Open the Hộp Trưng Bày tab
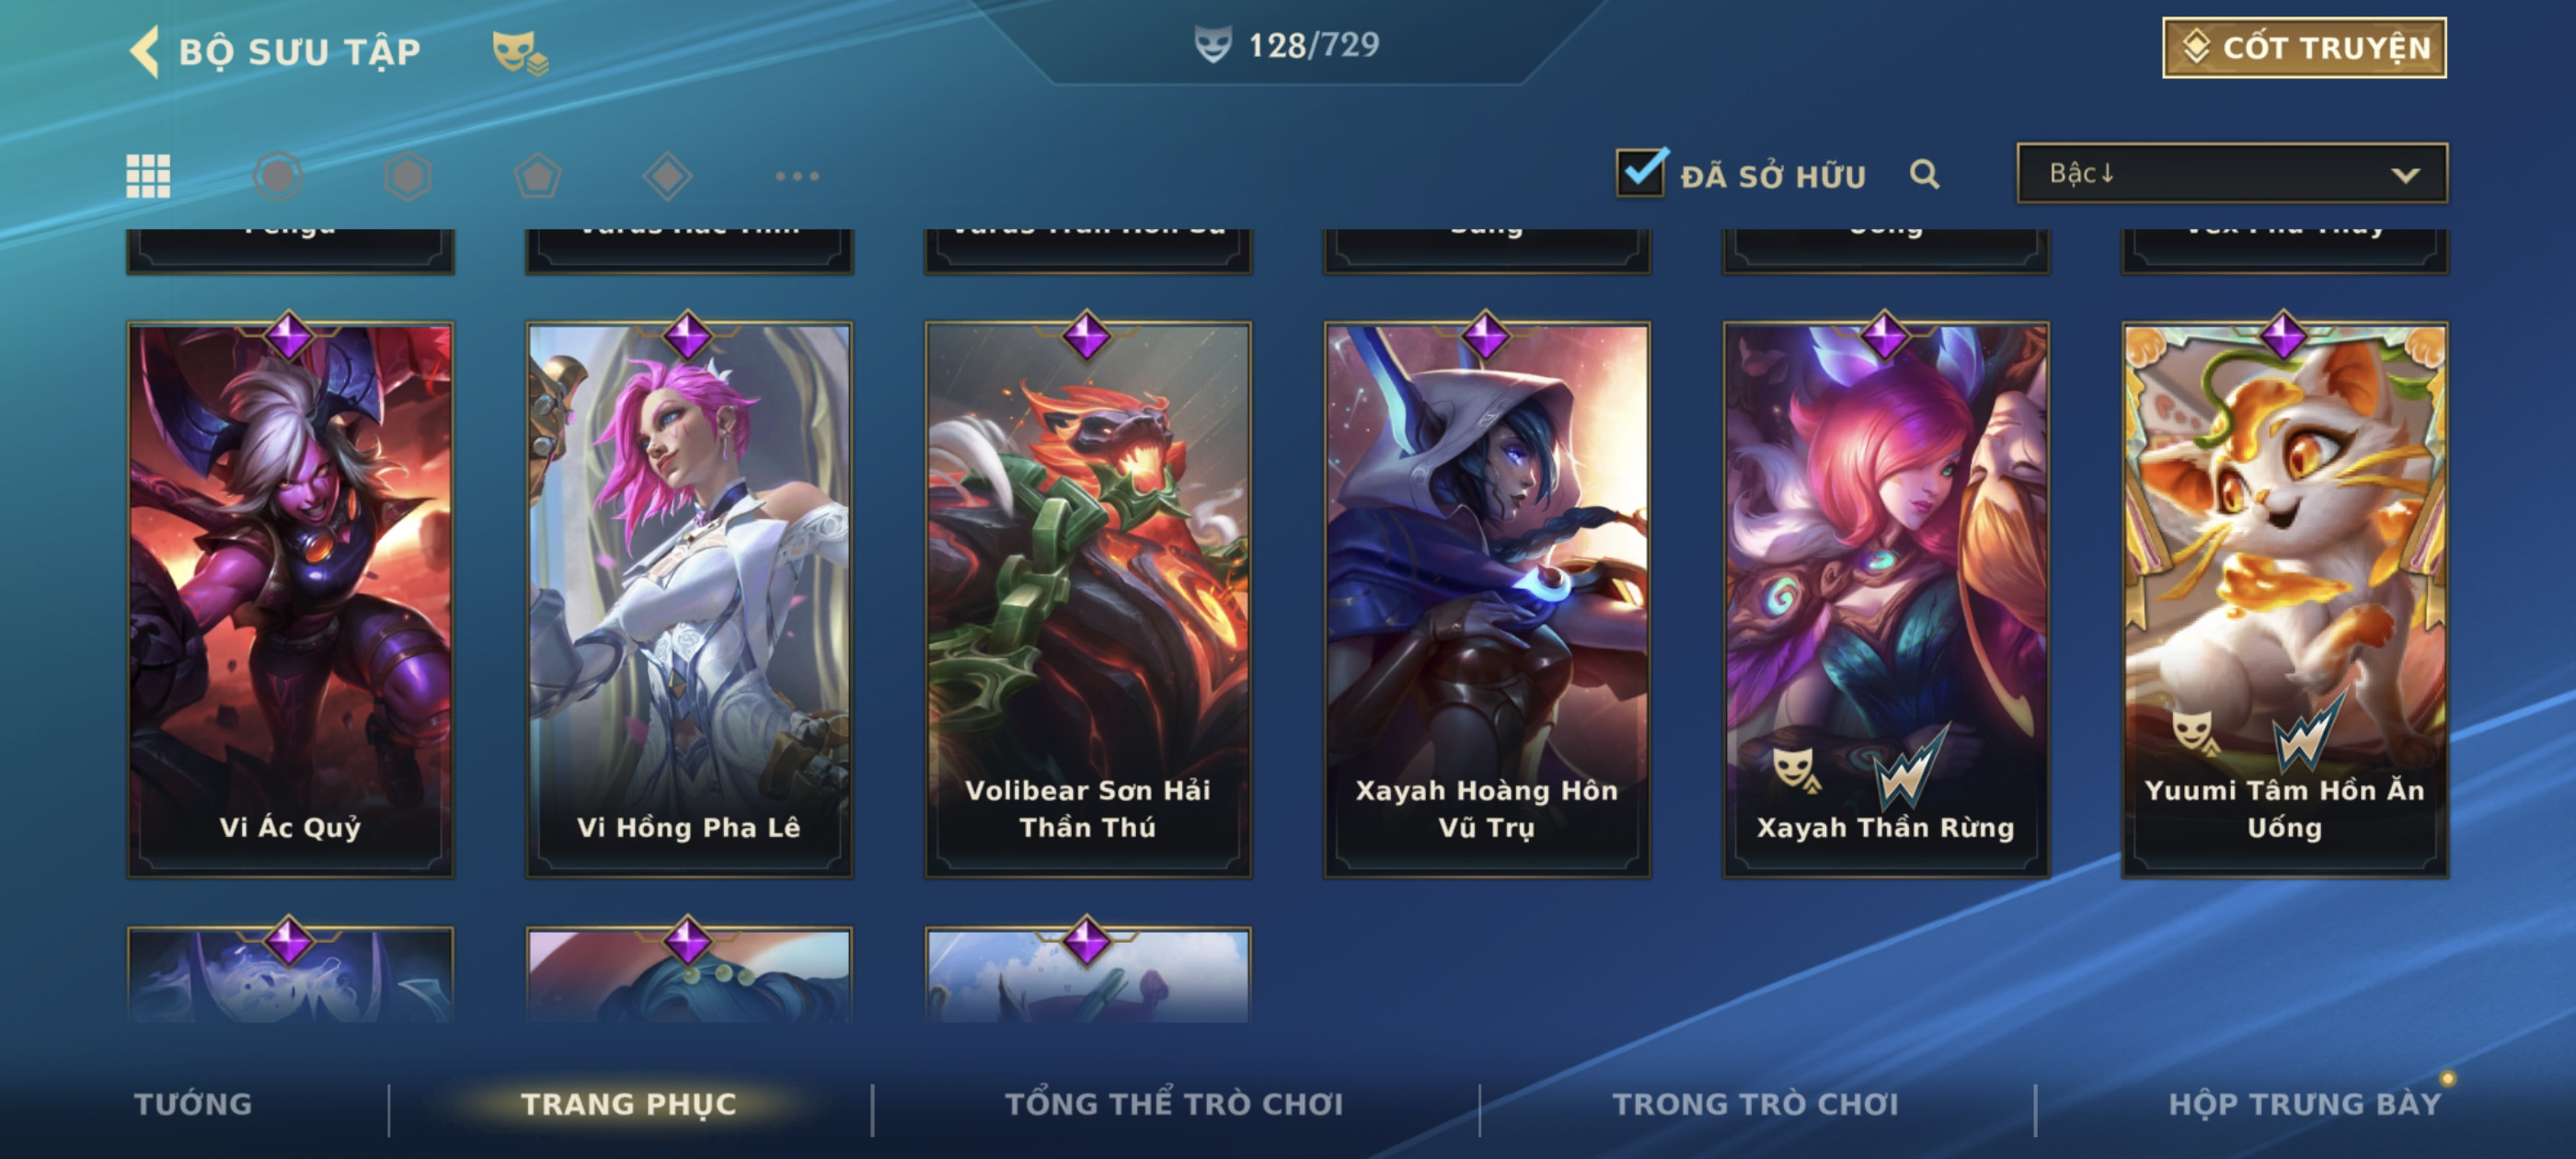The width and height of the screenshot is (2576, 1159). click(2304, 1104)
